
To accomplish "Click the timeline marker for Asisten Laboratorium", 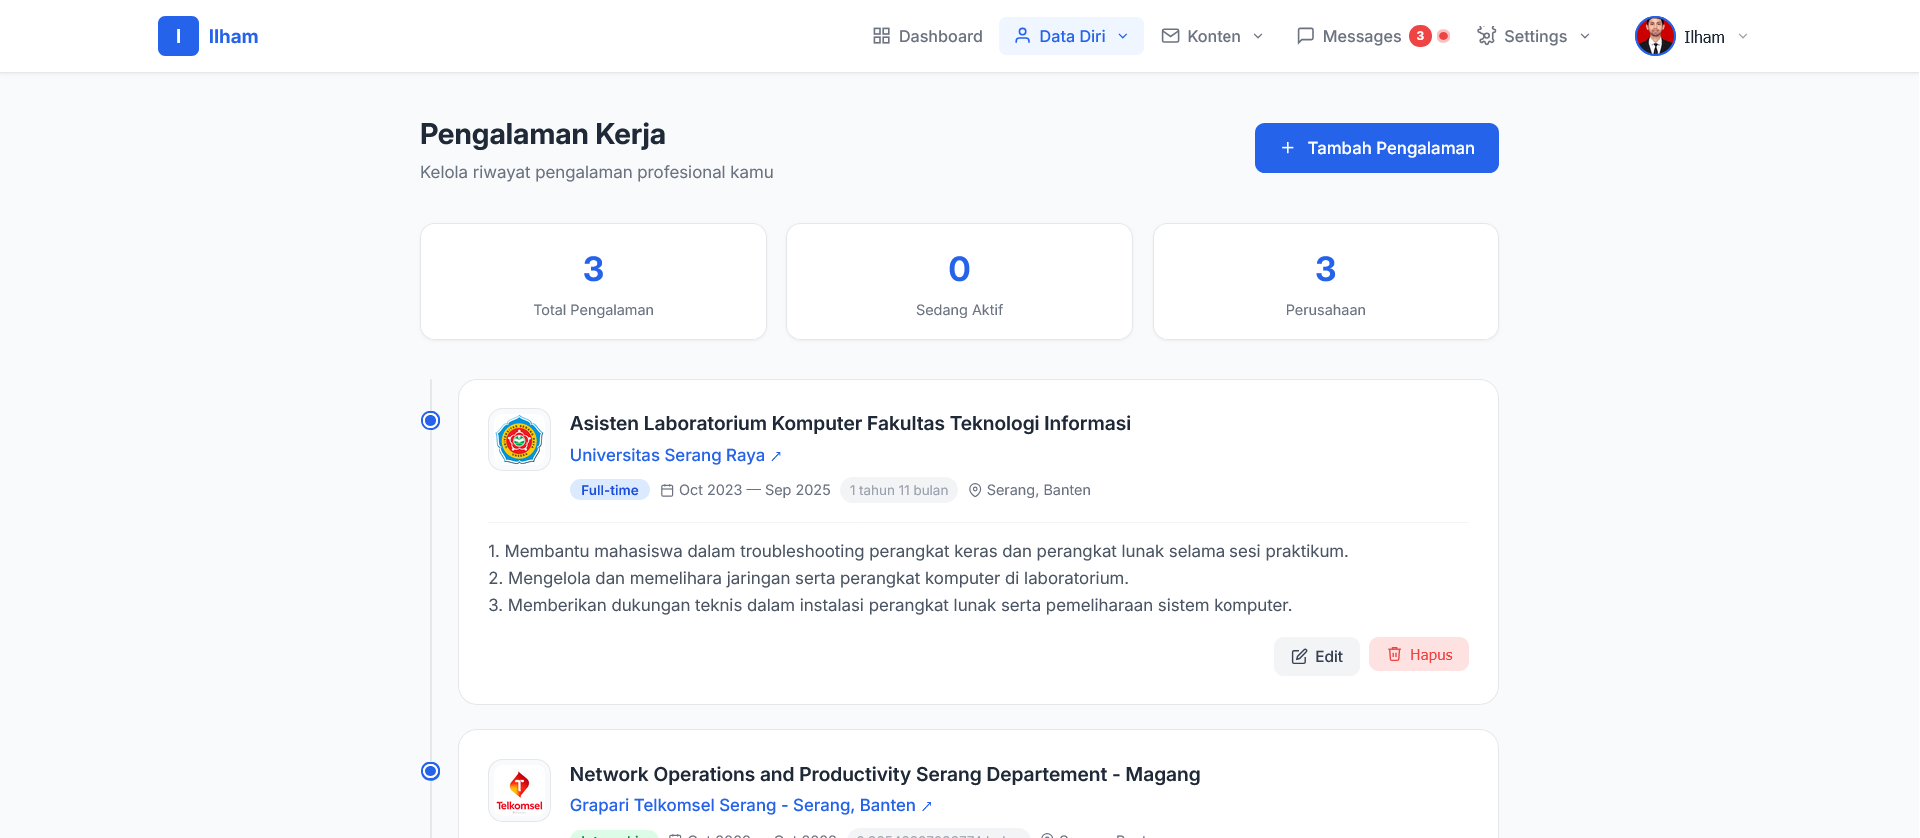I will coord(430,420).
